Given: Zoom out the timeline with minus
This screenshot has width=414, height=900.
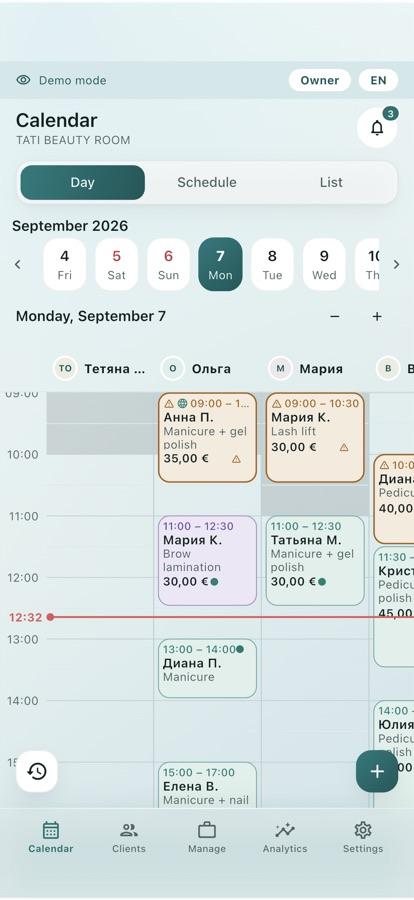Looking at the screenshot, I should (x=335, y=316).
